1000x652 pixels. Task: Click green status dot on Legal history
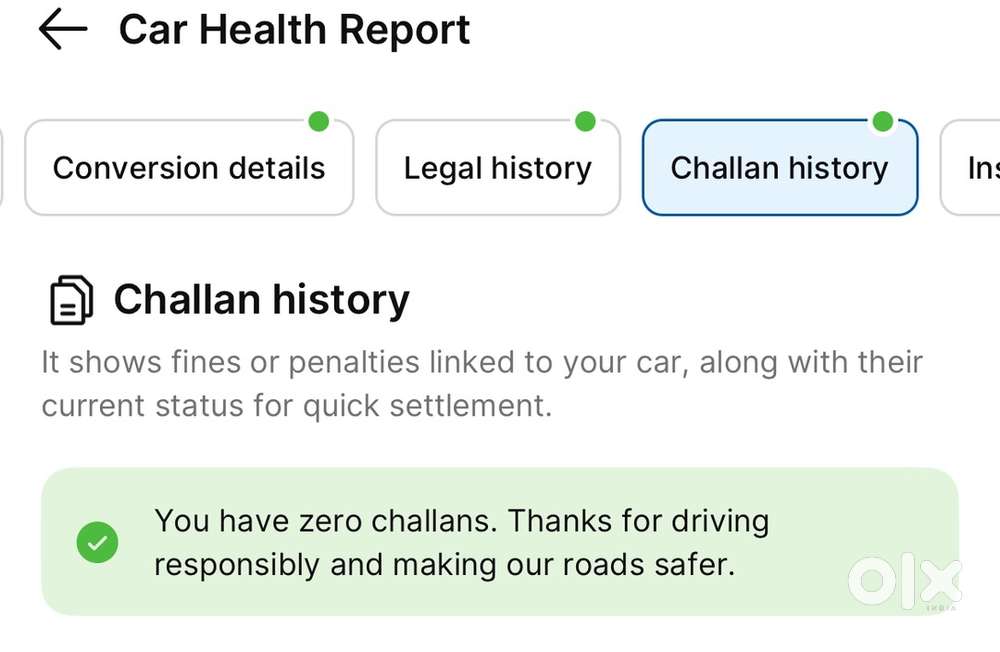585,122
